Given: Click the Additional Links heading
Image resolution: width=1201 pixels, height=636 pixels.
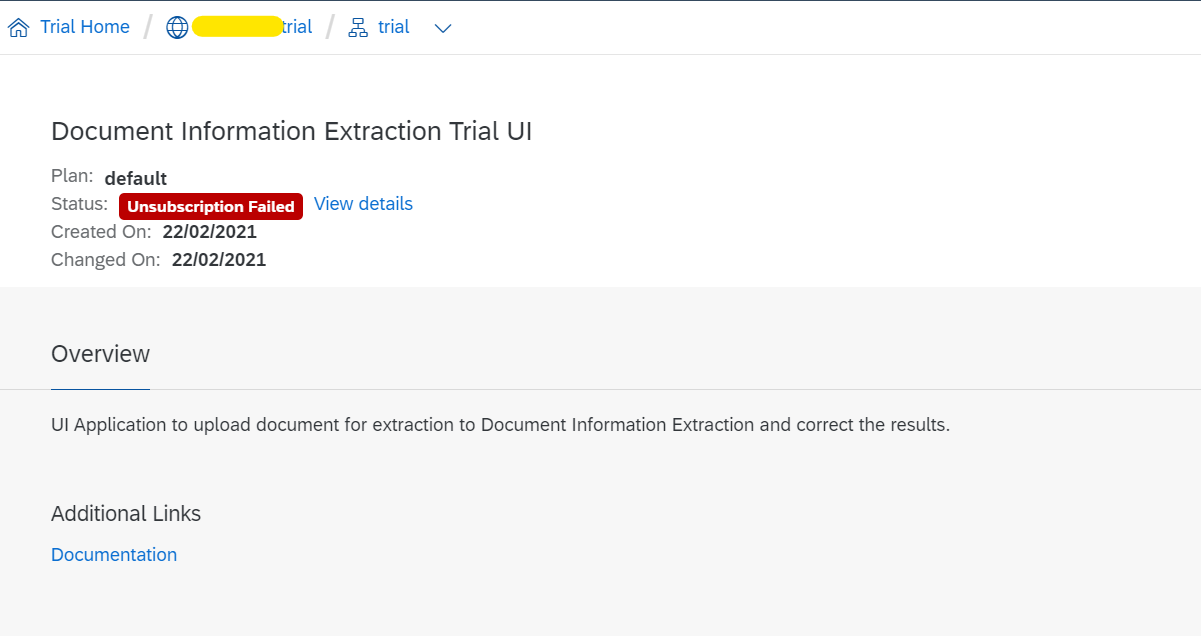Looking at the screenshot, I should (126, 514).
